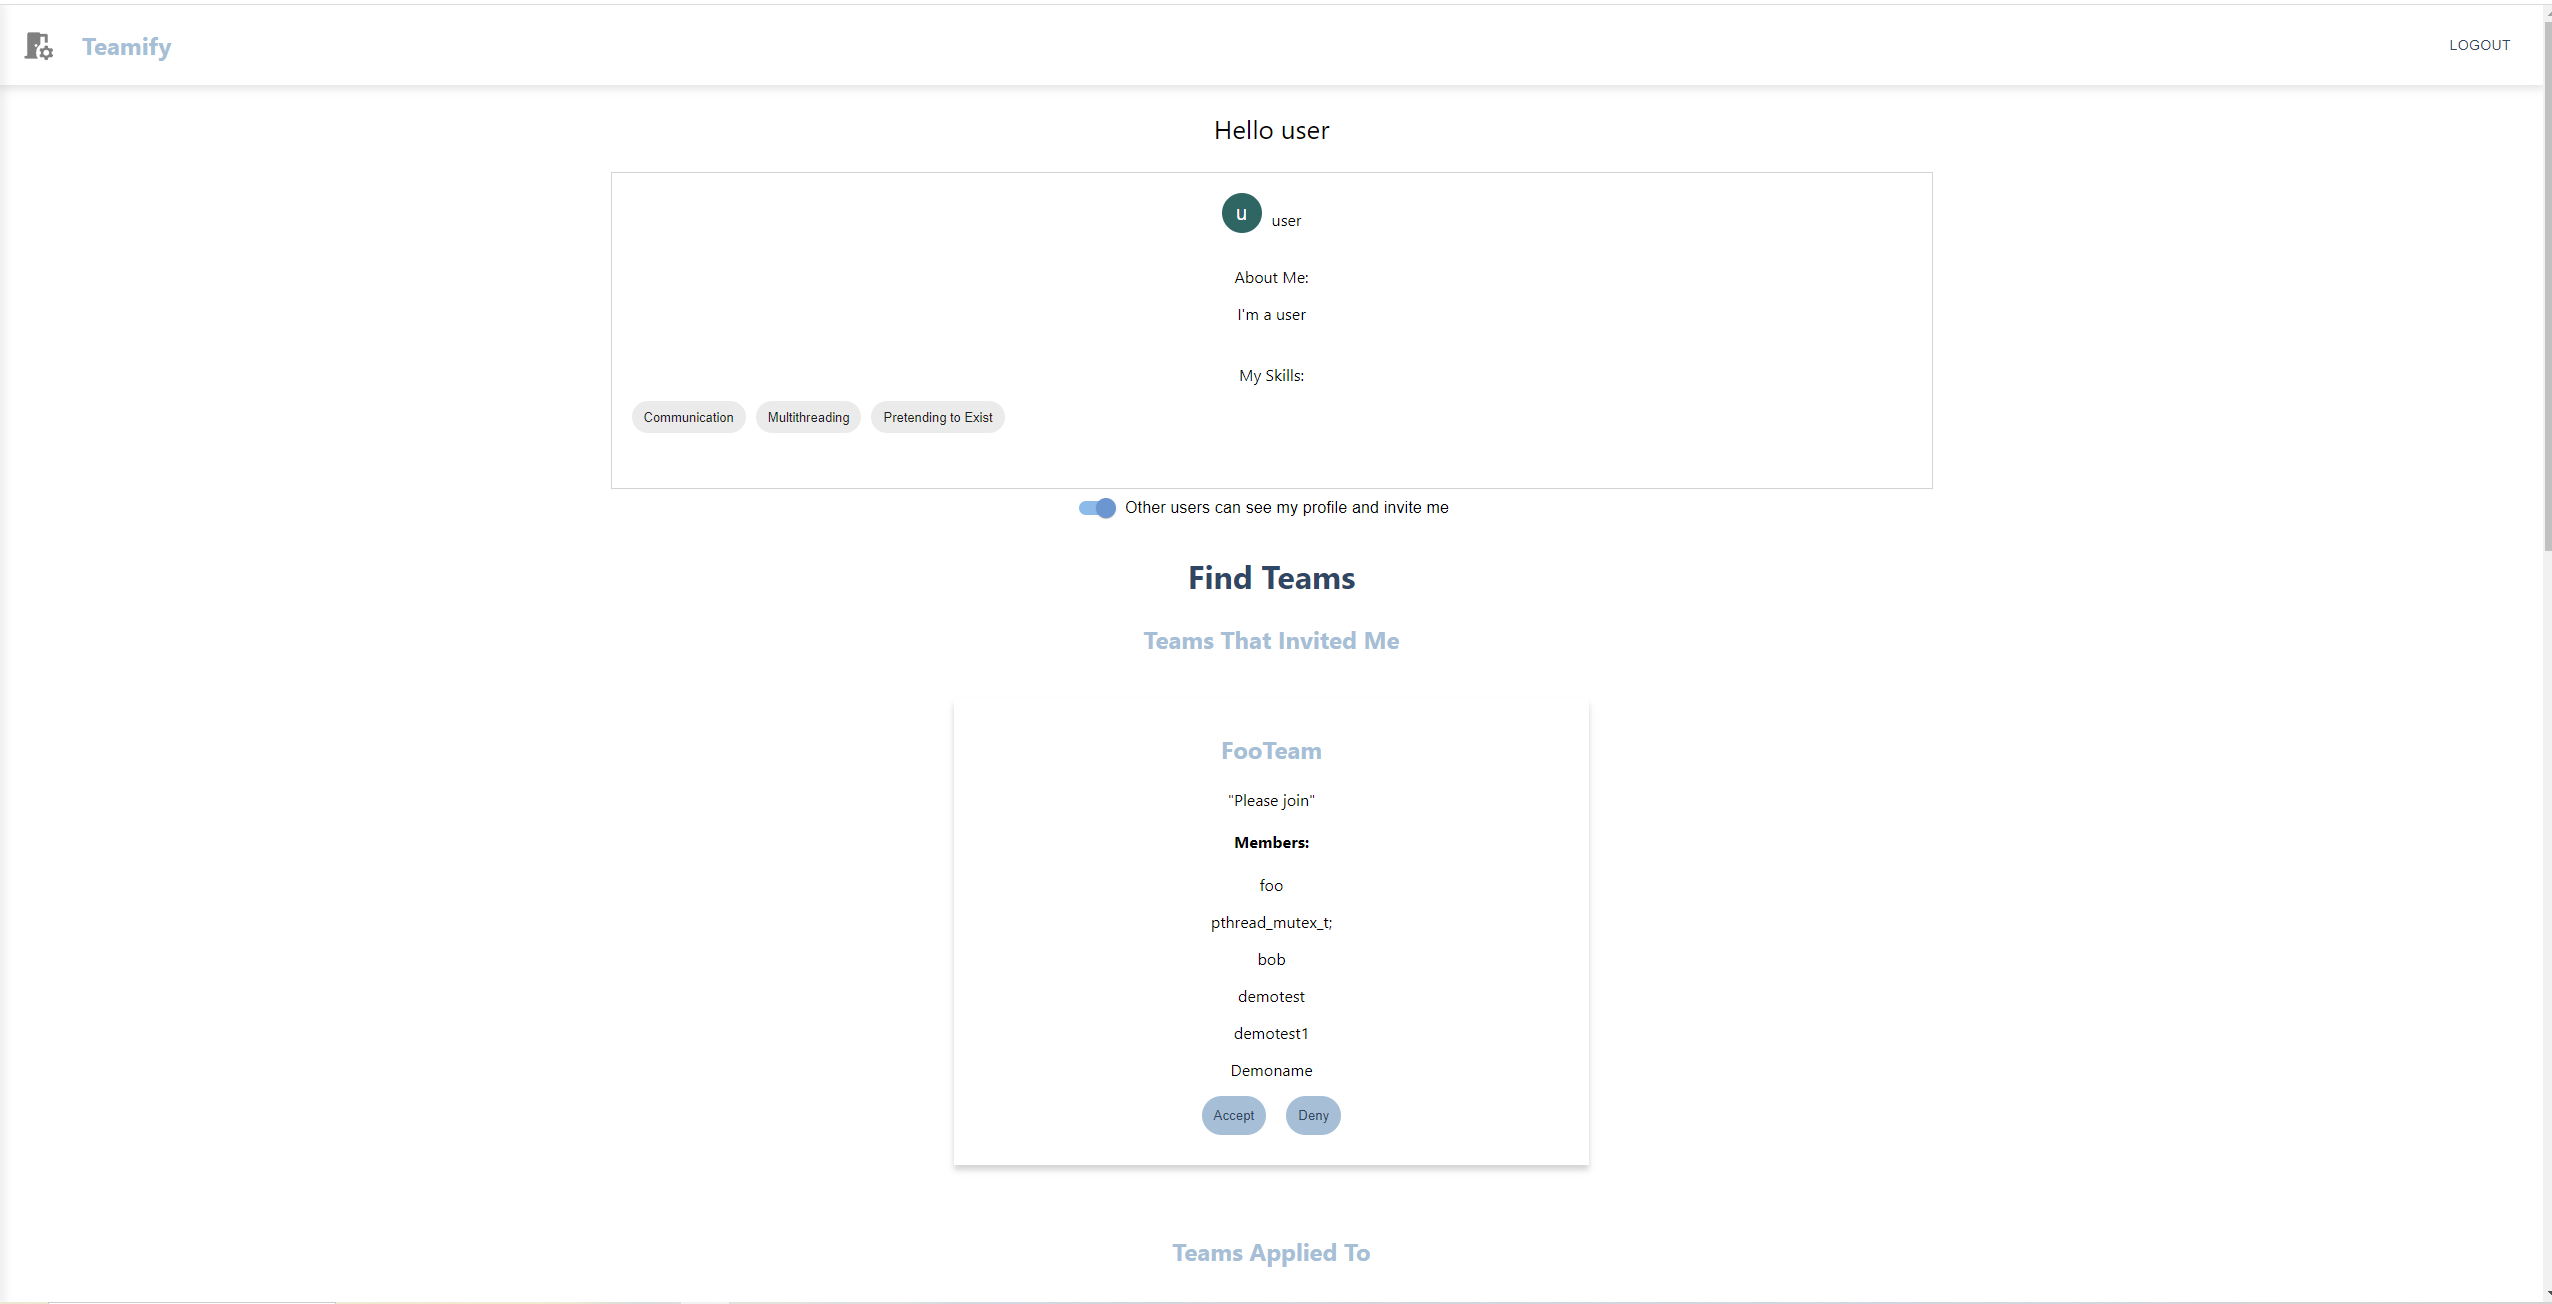Accept the invitation from FooTeam

1233,1115
